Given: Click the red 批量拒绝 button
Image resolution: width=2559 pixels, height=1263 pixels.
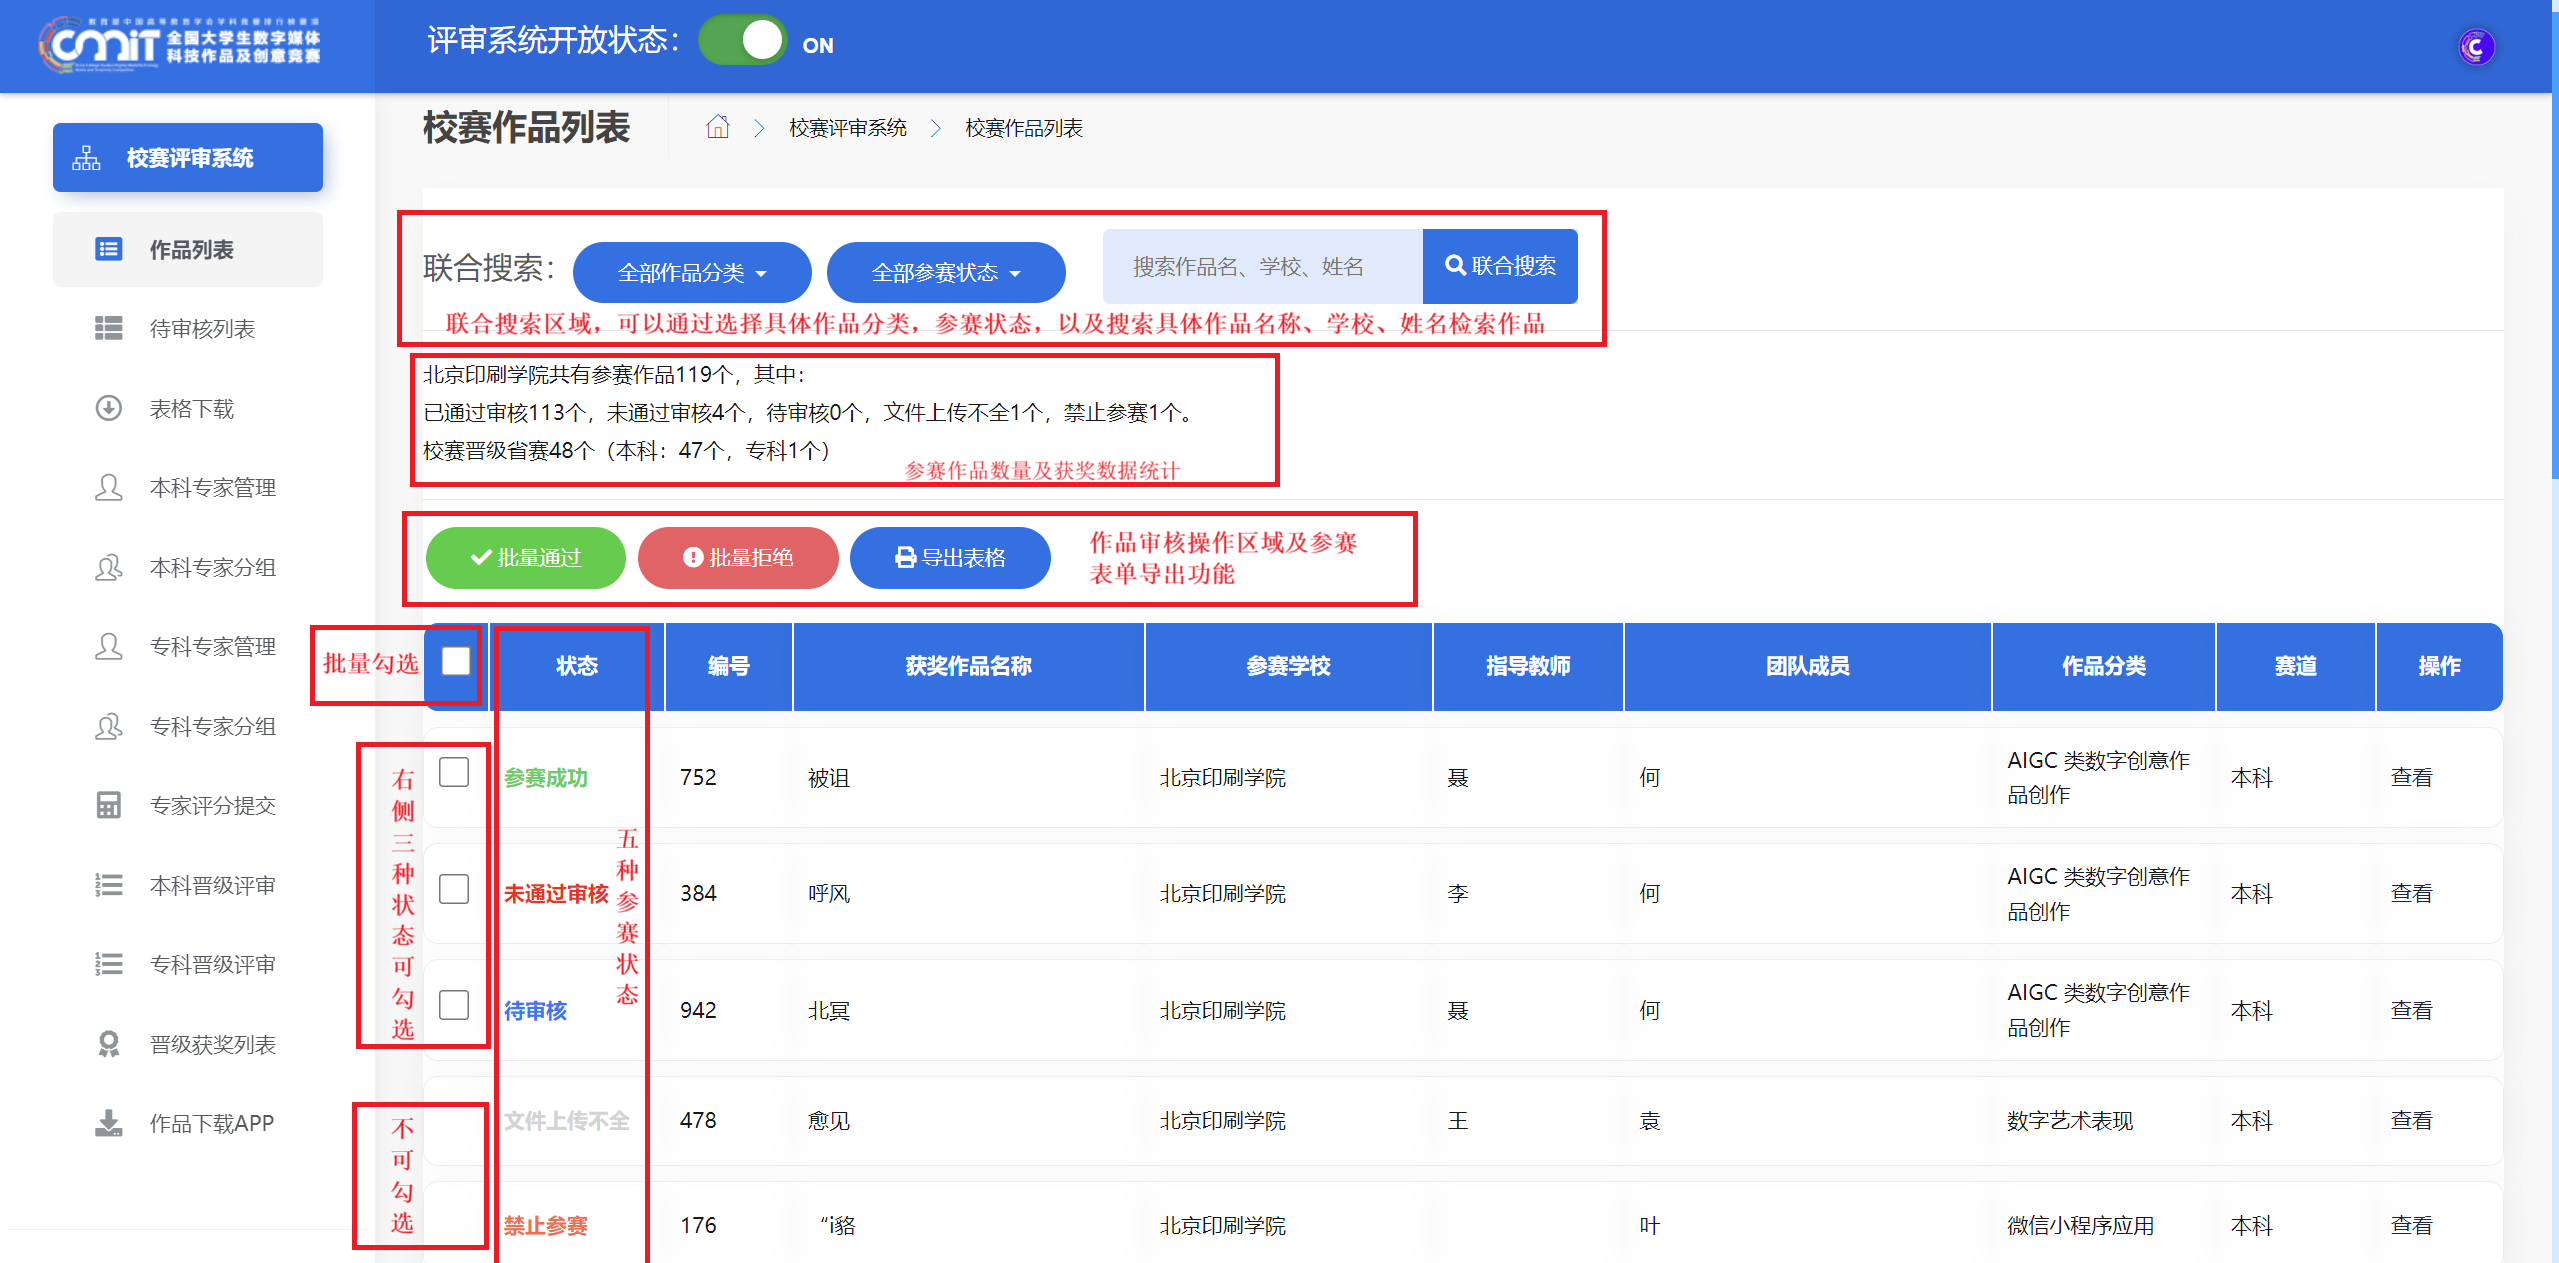Looking at the screenshot, I should 738,557.
